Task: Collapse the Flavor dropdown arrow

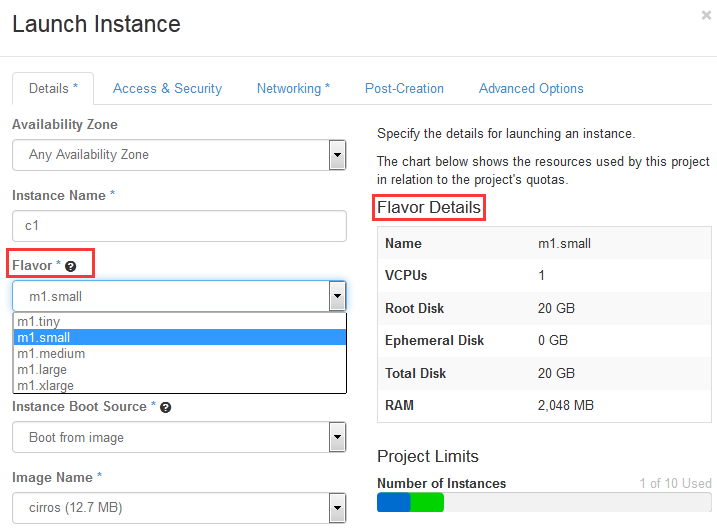Action: (x=337, y=296)
